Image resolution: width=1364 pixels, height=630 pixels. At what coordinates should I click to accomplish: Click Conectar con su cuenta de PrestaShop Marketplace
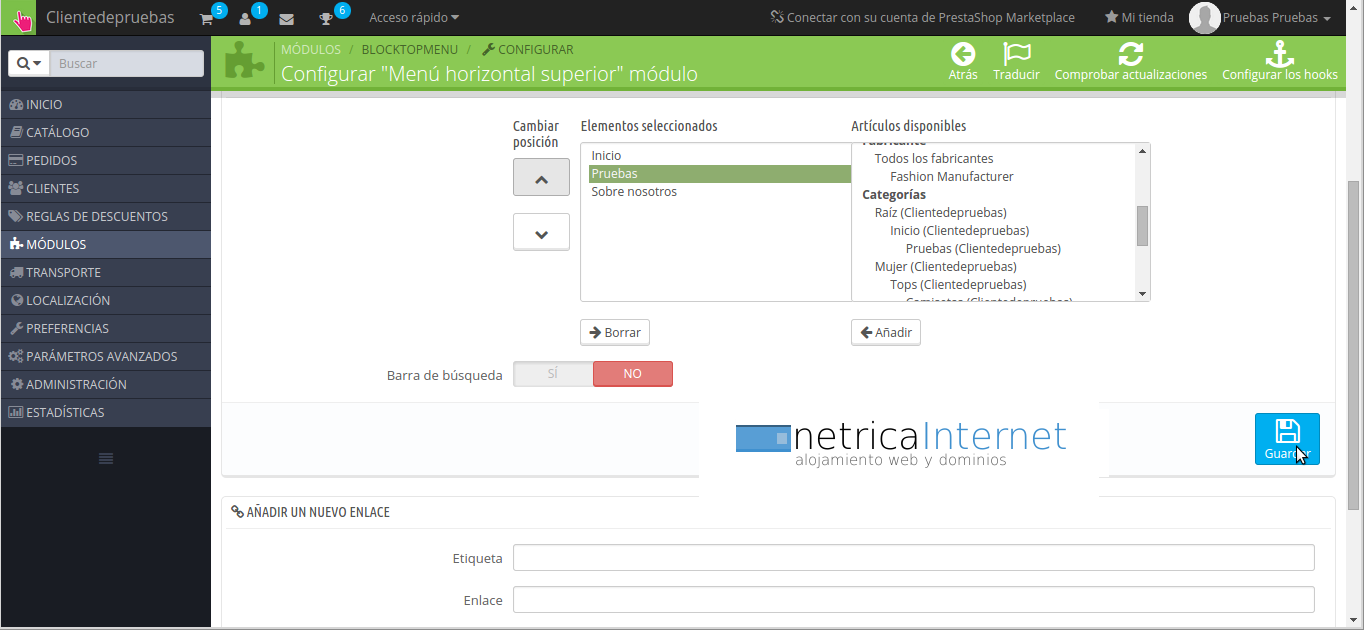[922, 18]
